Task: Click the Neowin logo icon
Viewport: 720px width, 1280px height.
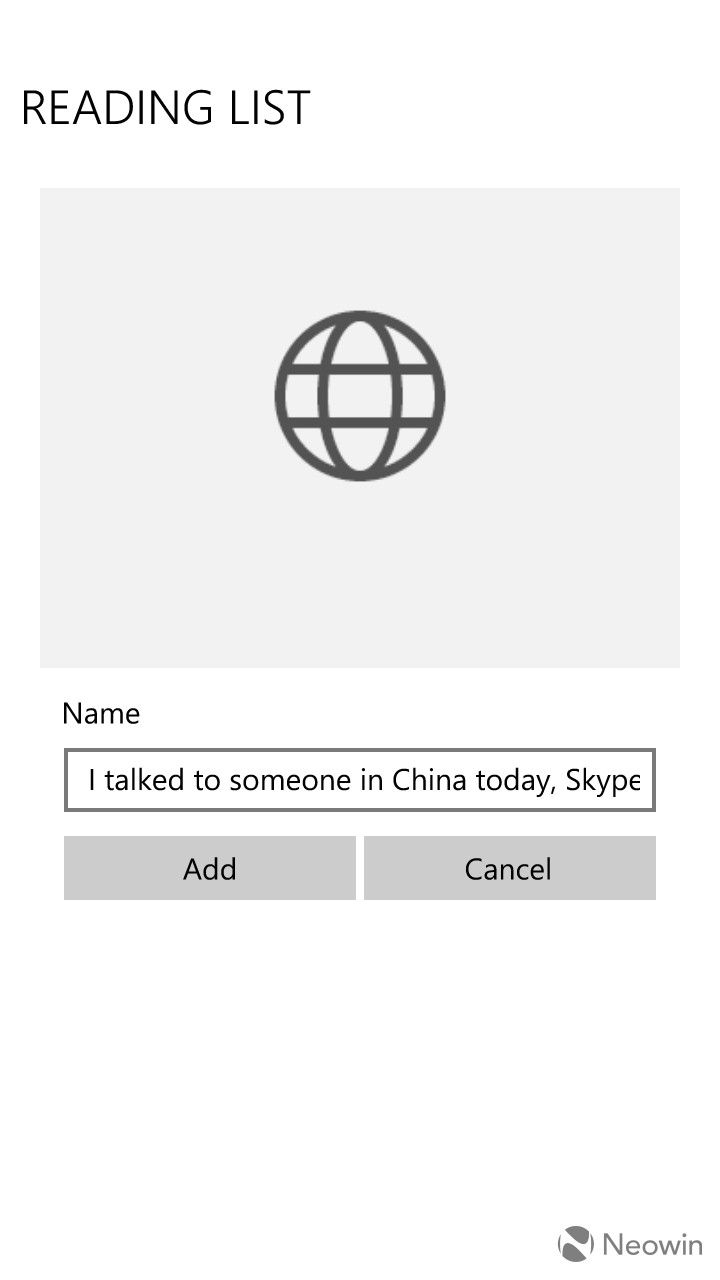Action: click(576, 1243)
